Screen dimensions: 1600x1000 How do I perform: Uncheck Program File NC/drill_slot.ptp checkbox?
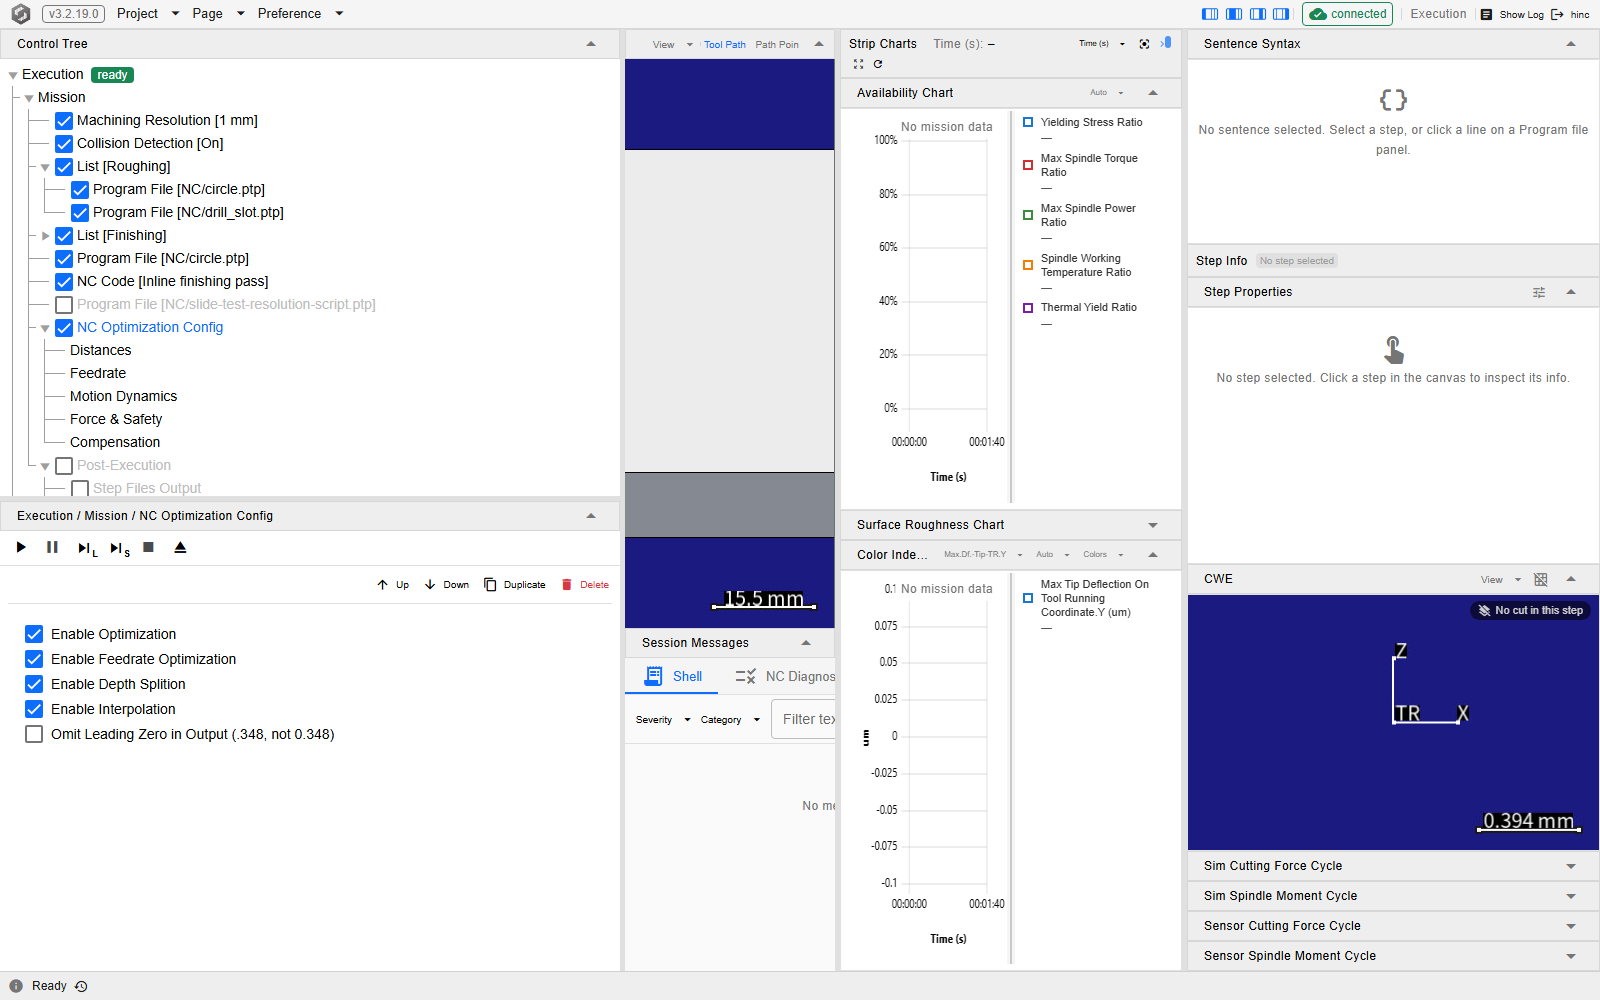coord(80,213)
